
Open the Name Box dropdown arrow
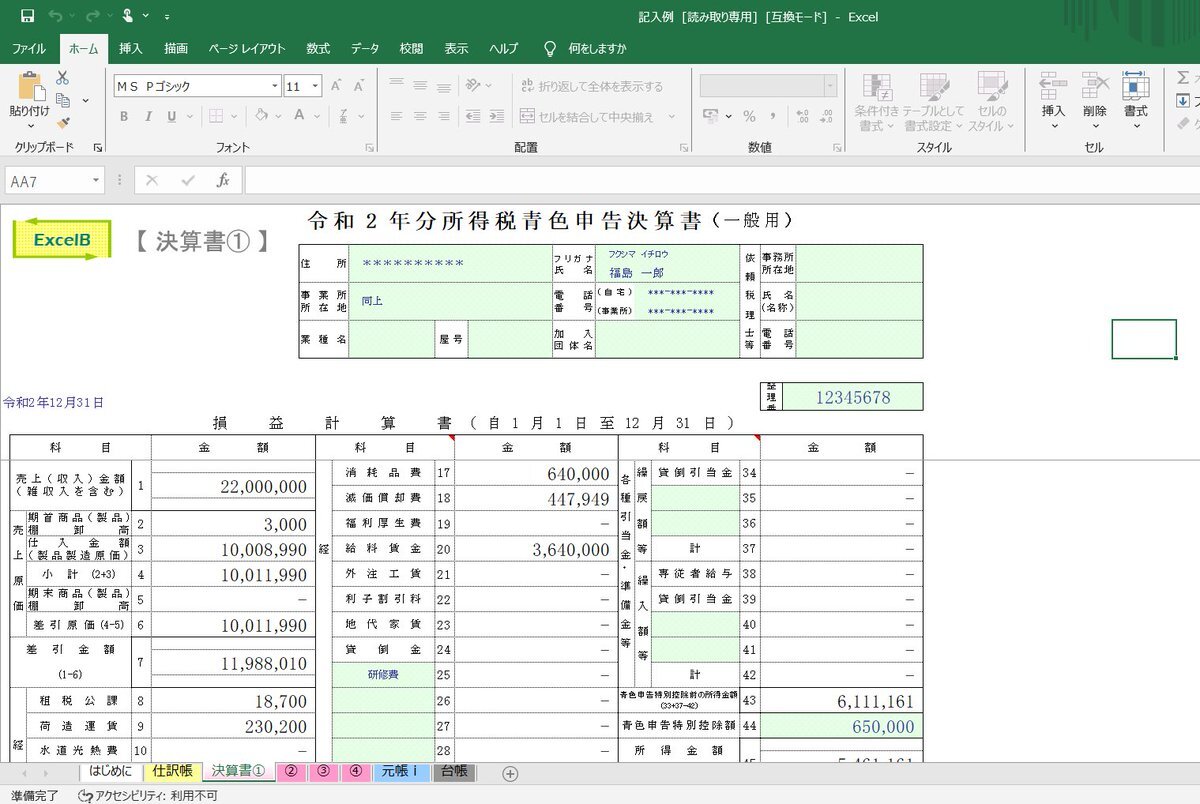pyautogui.click(x=96, y=181)
